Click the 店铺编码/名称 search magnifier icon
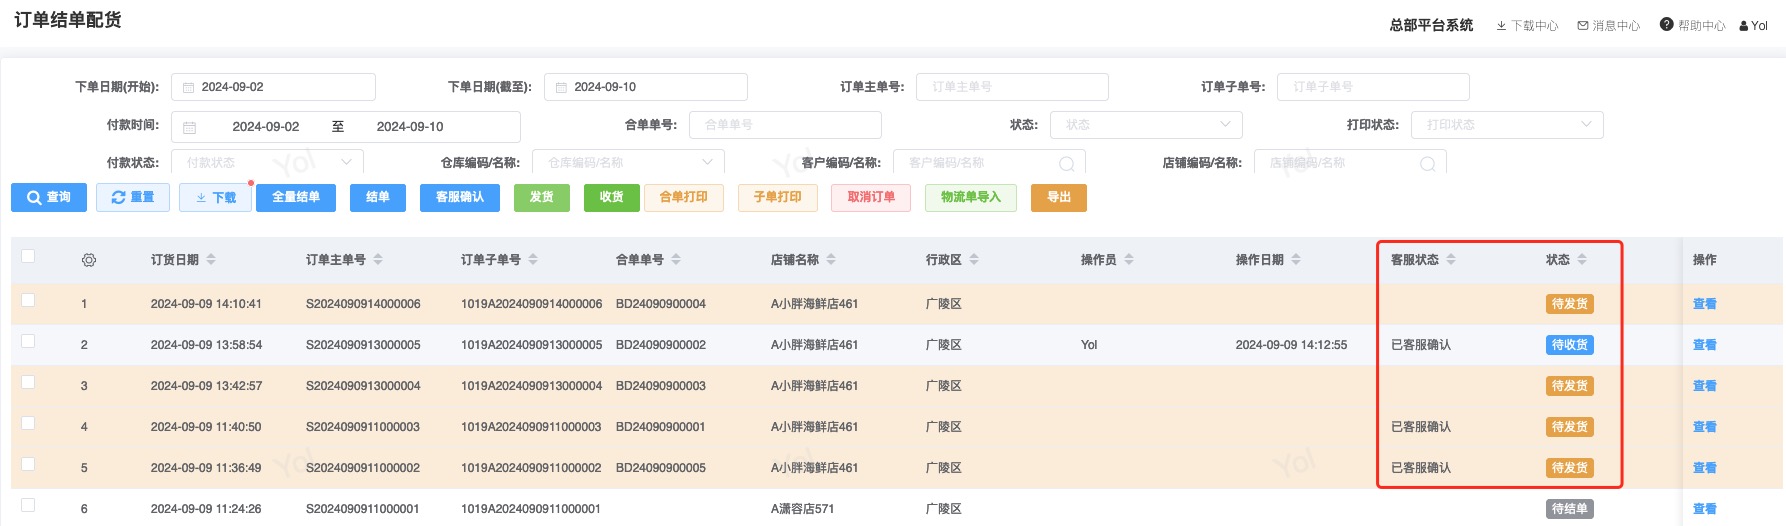Screen dimensions: 1786x526 coord(1428,163)
